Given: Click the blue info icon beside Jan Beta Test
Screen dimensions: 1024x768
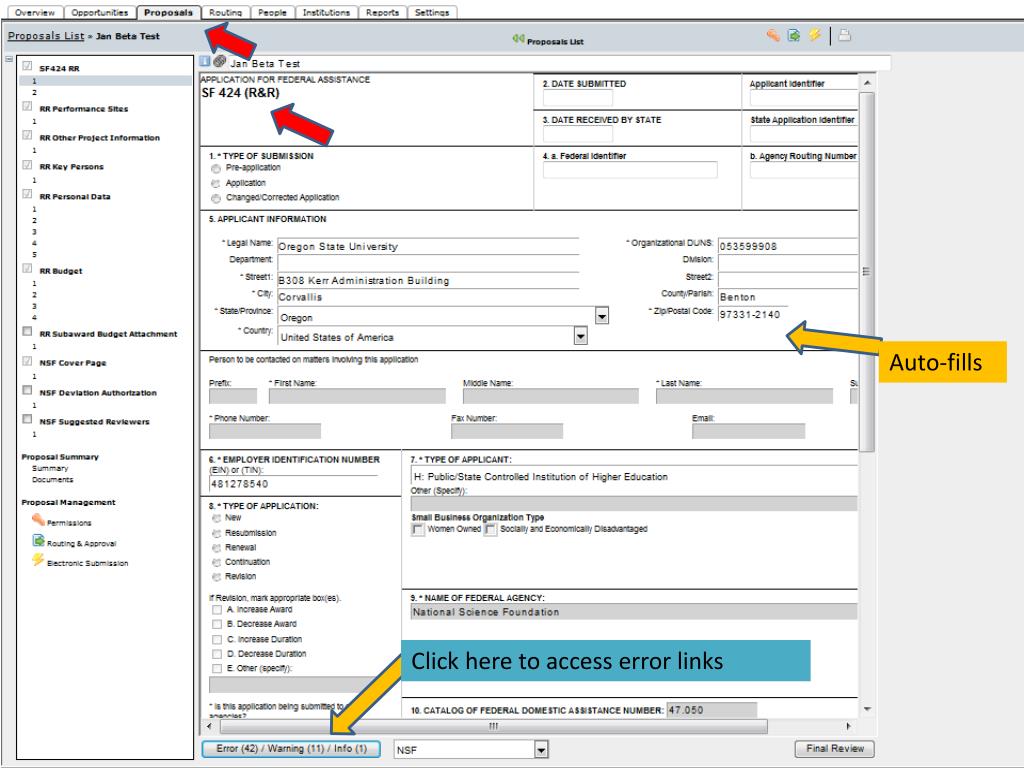Looking at the screenshot, I should pos(205,61).
